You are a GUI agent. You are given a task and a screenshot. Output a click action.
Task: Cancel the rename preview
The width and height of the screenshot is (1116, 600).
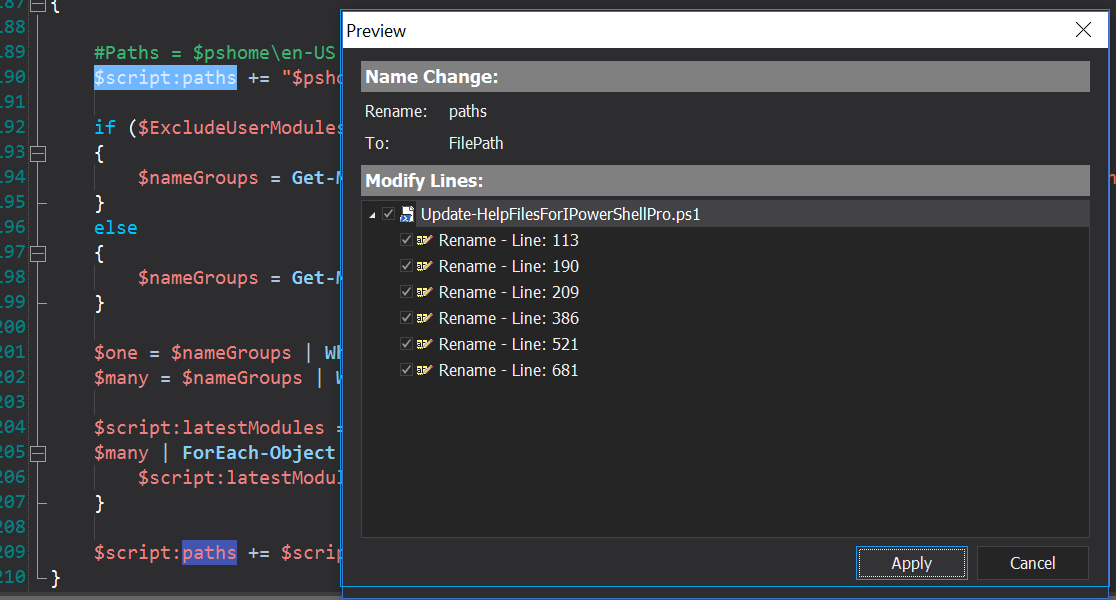(1033, 563)
